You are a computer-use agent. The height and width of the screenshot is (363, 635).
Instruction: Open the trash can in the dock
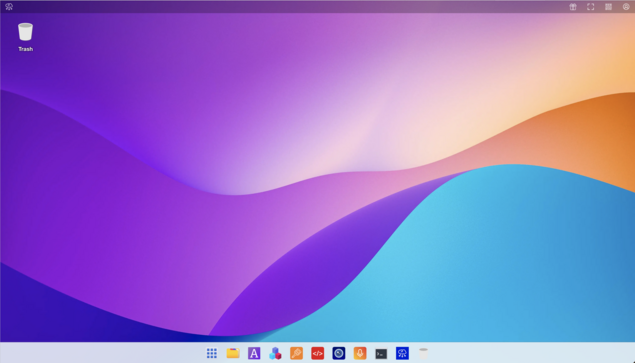pyautogui.click(x=423, y=353)
